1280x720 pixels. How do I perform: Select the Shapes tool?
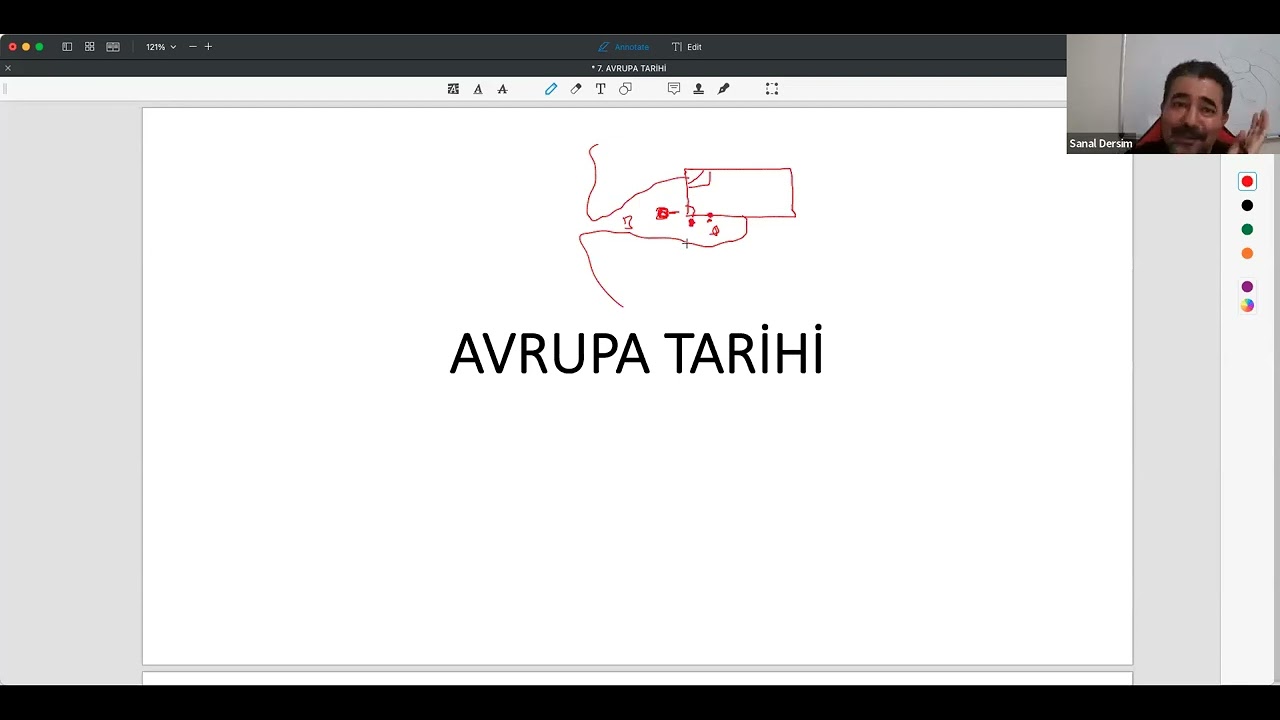tap(625, 89)
